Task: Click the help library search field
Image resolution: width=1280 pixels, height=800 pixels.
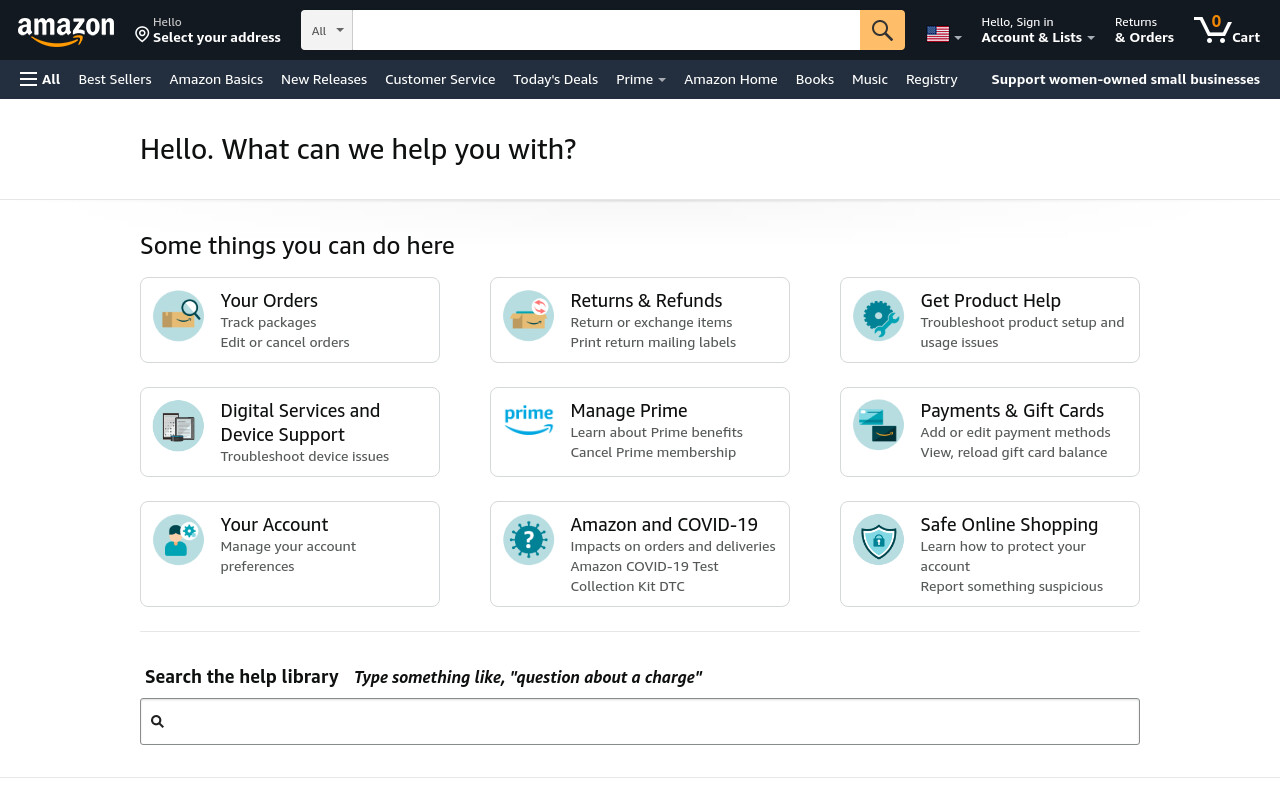Action: 640,721
